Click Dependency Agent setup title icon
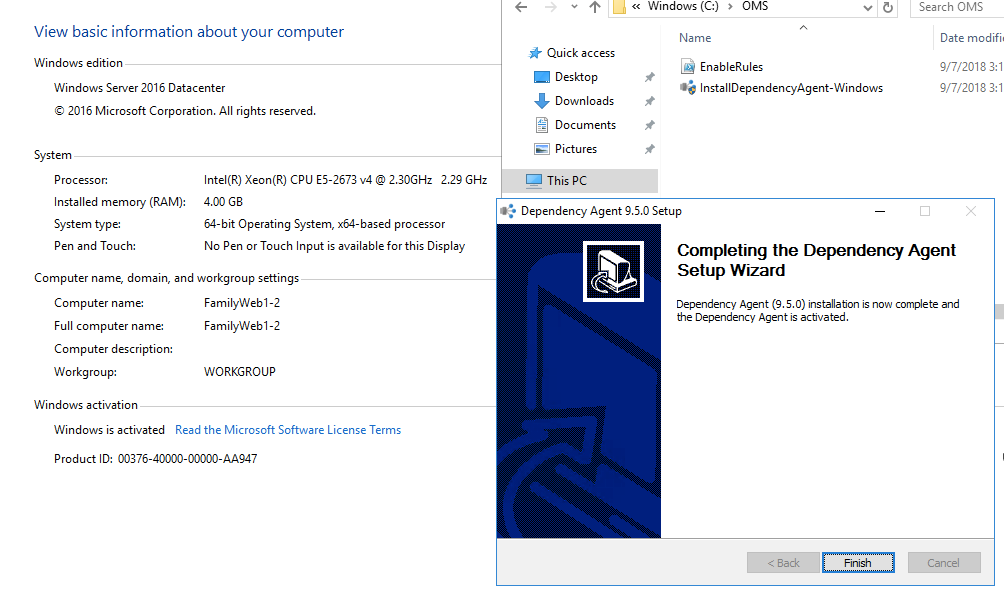The width and height of the screenshot is (1004, 599). click(x=508, y=211)
